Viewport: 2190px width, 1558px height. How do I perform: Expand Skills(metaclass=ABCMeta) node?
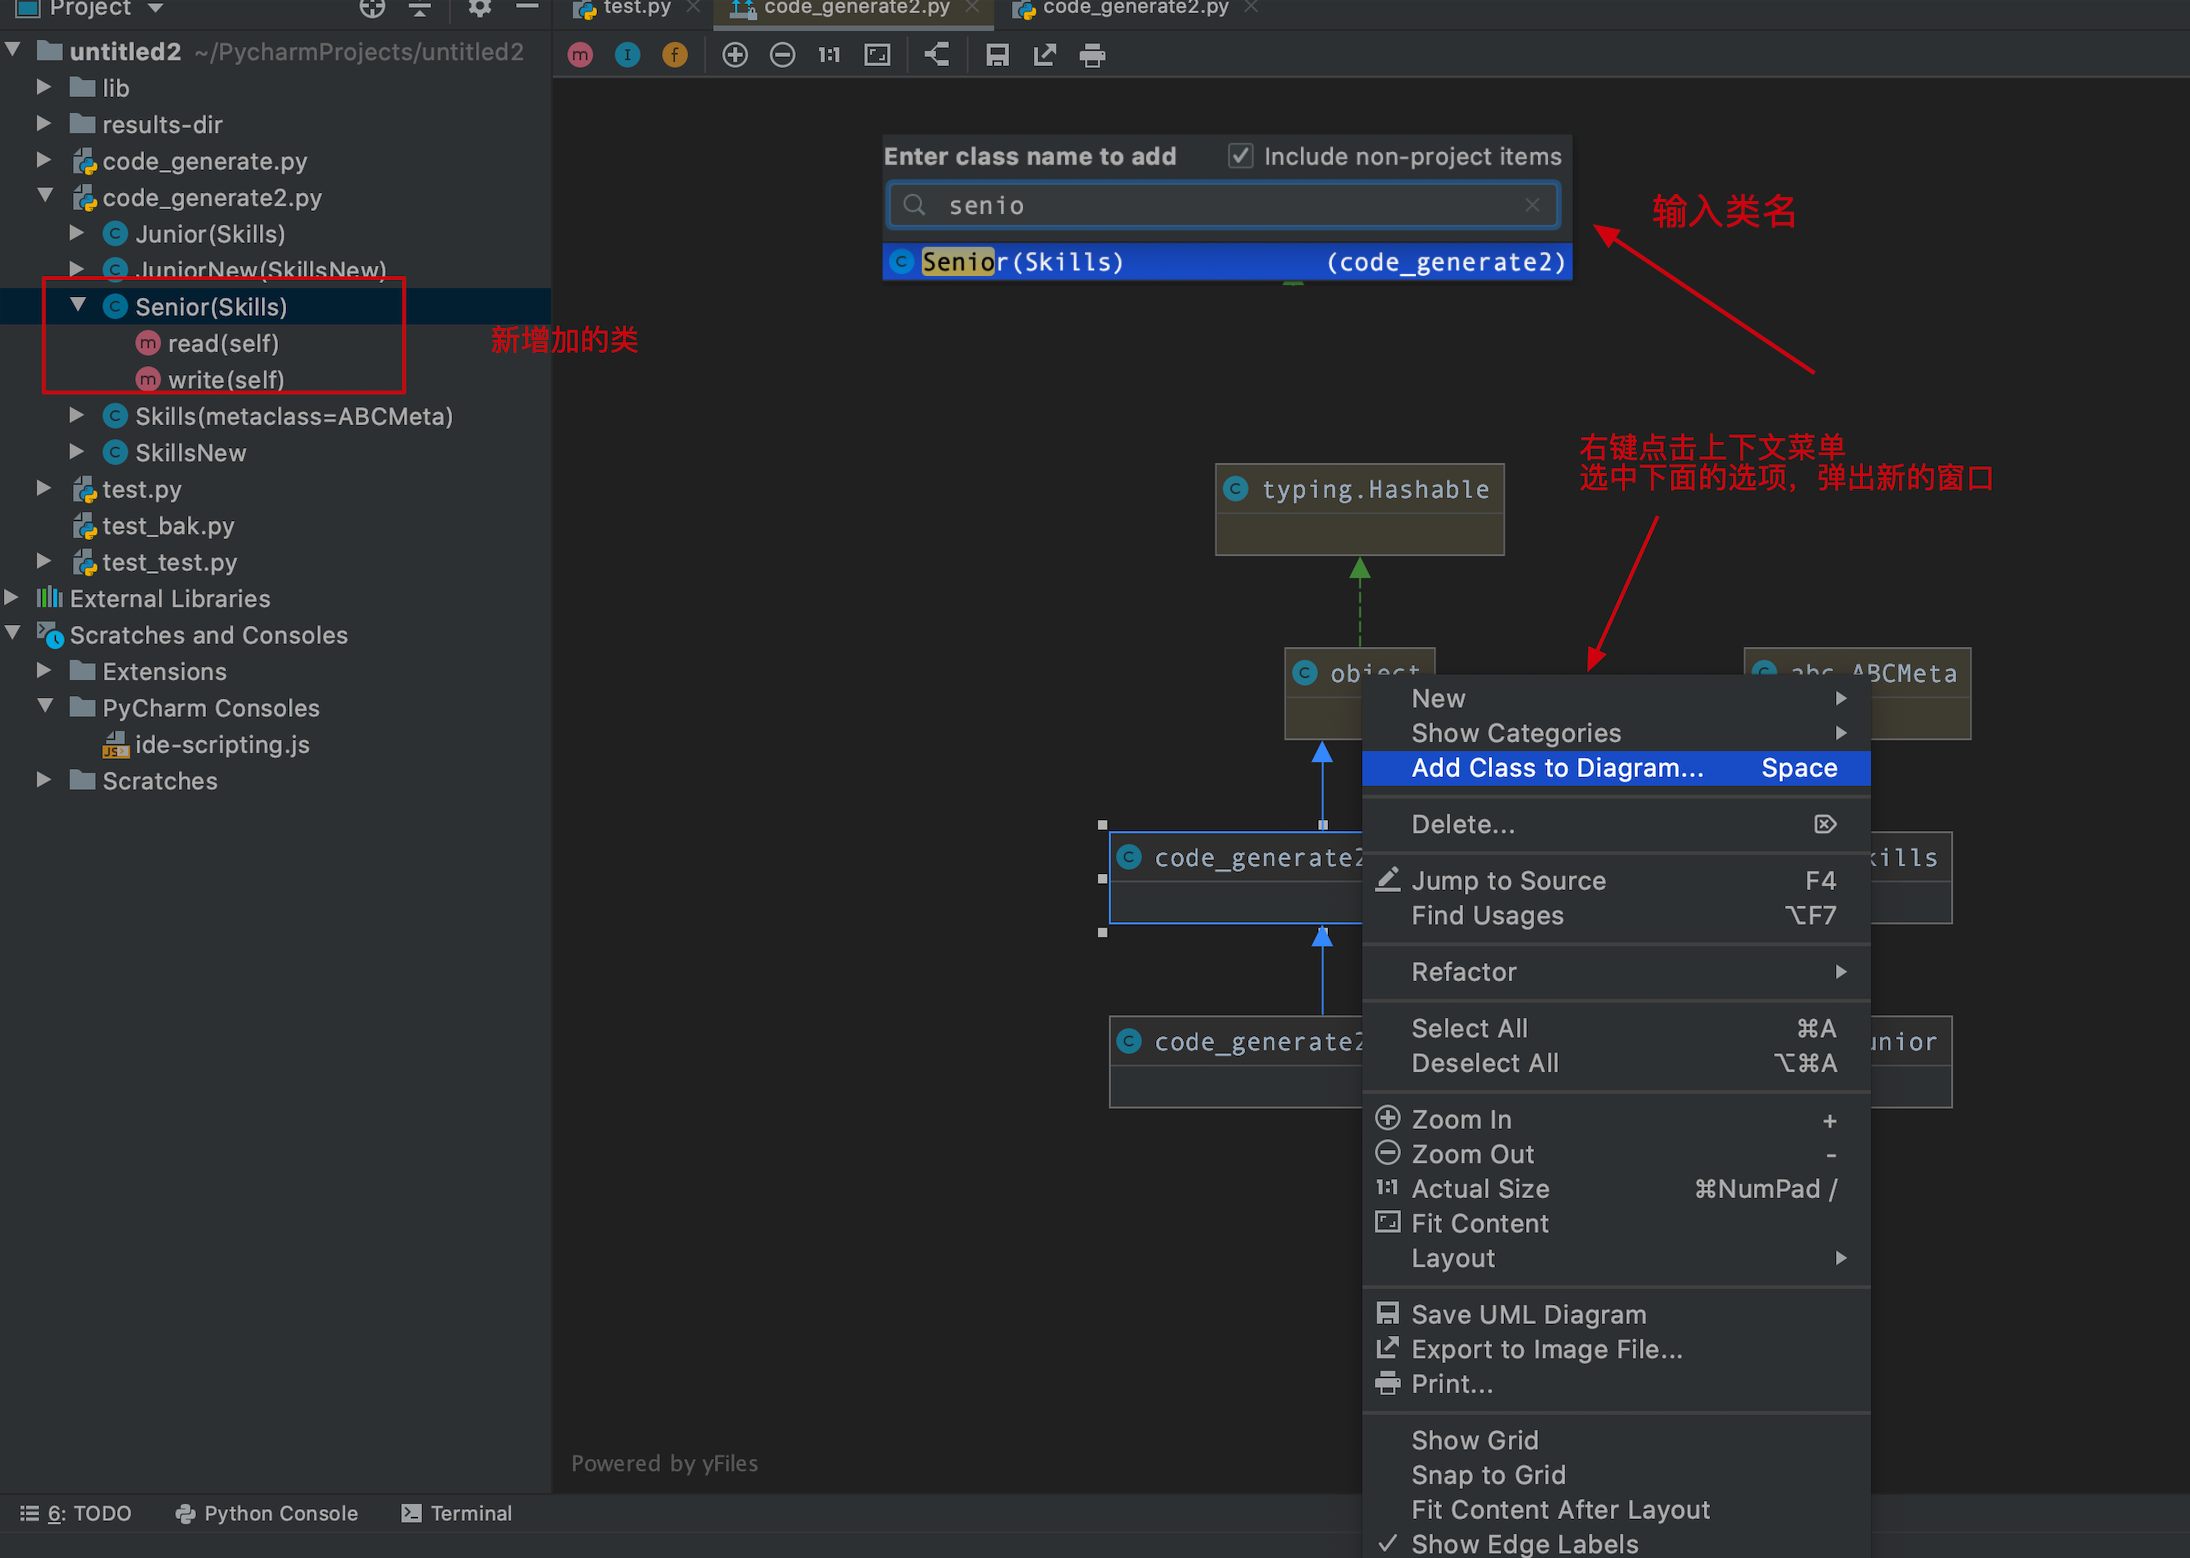tap(77, 415)
